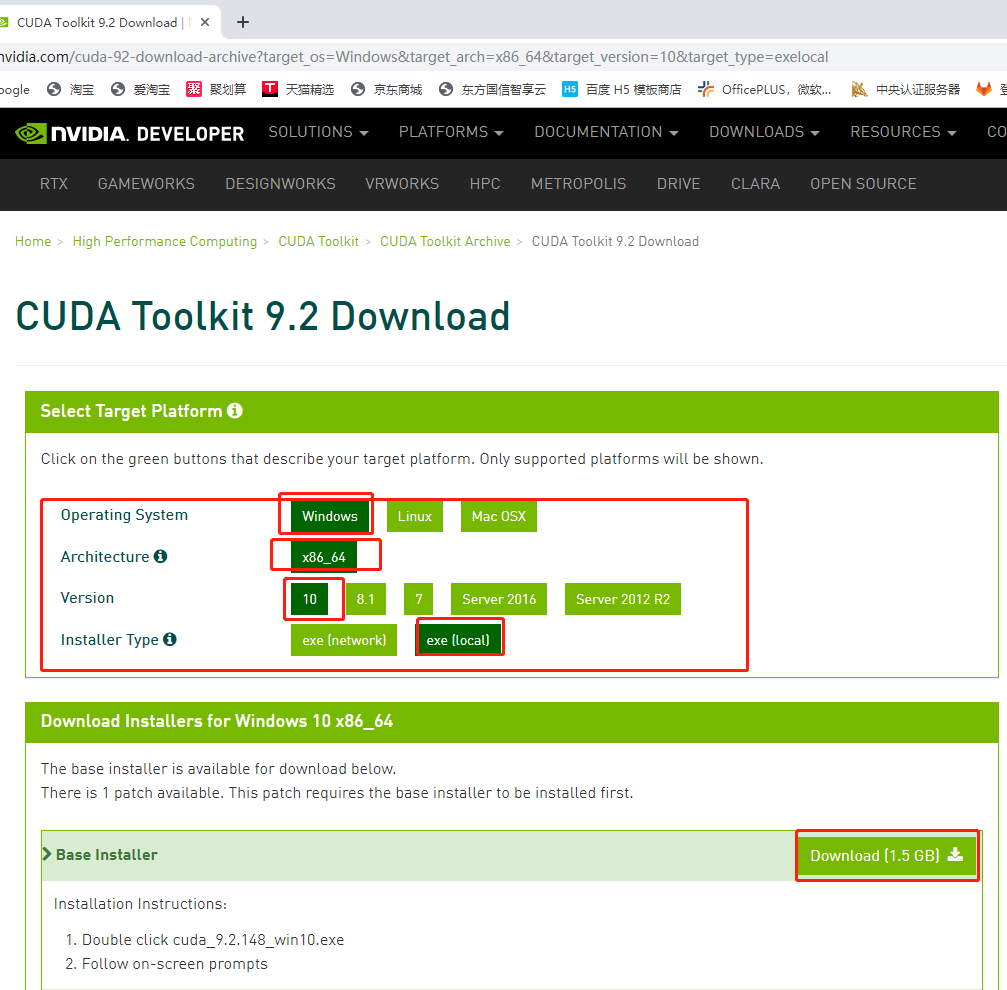
Task: Open the 百度 H5 模板商店 bookmark
Action: point(622,89)
